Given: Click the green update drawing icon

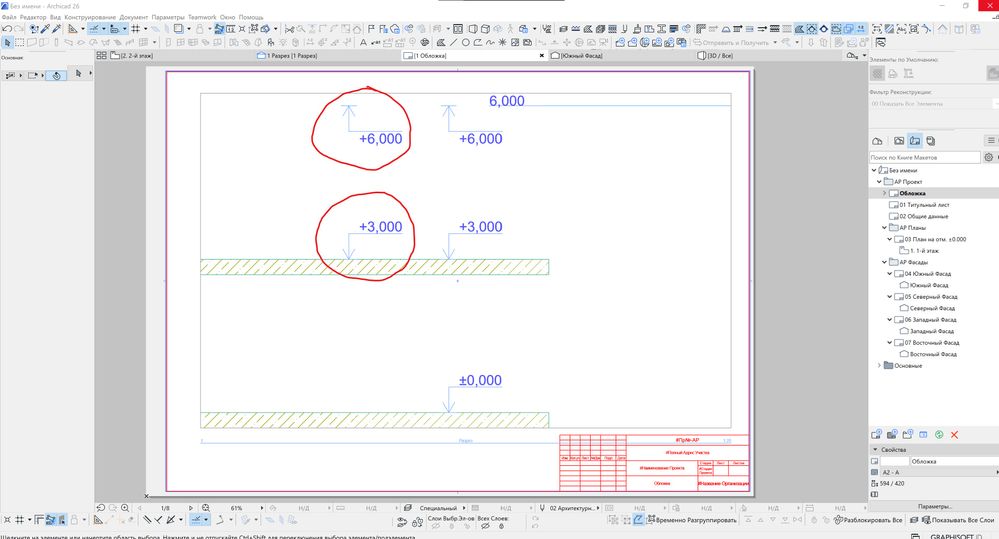Looking at the screenshot, I should pos(939,435).
